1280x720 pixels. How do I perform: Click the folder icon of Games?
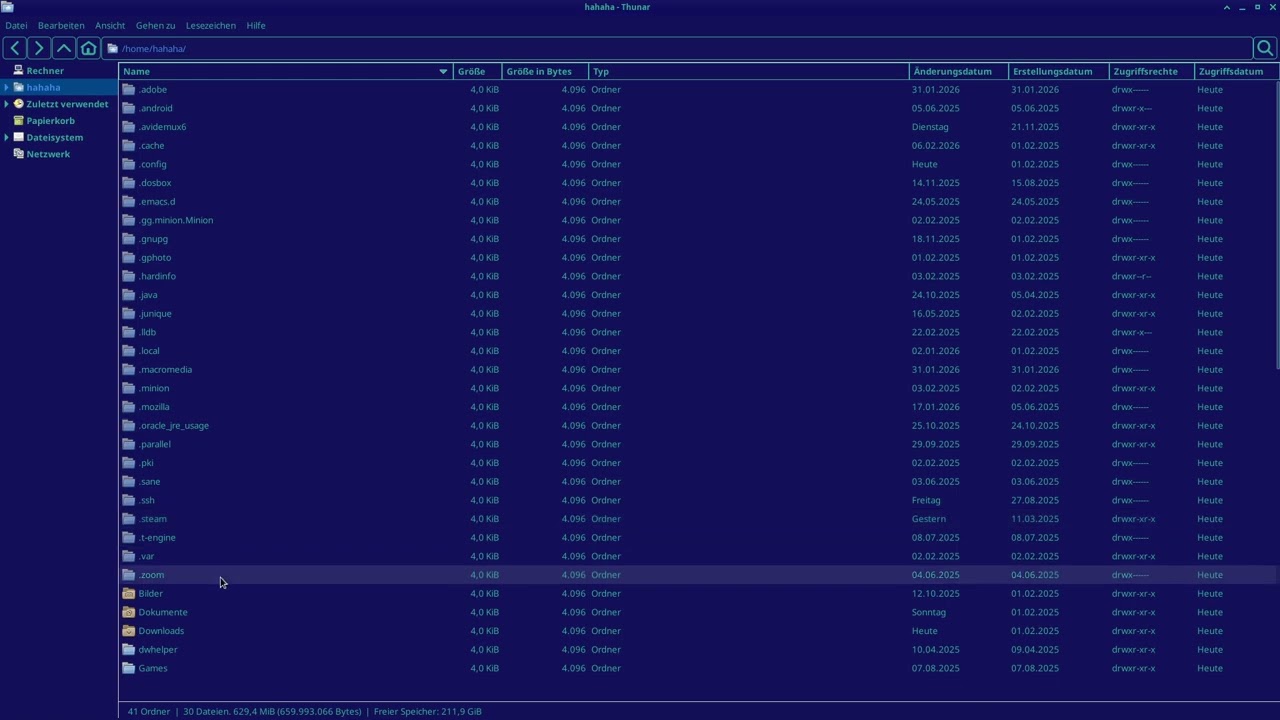click(x=128, y=668)
